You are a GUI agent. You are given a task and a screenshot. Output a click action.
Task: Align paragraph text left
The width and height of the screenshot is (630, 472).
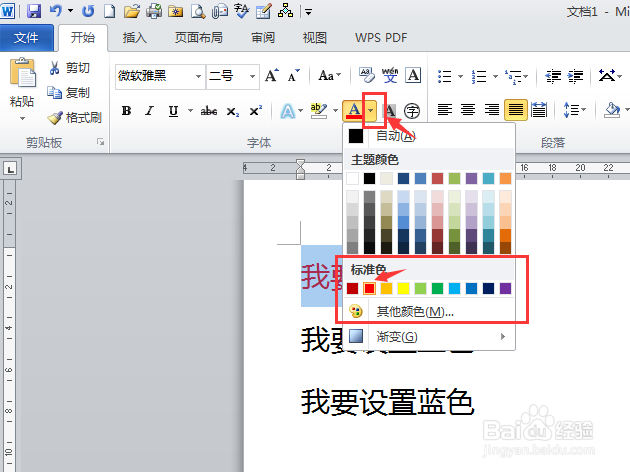pos(445,110)
